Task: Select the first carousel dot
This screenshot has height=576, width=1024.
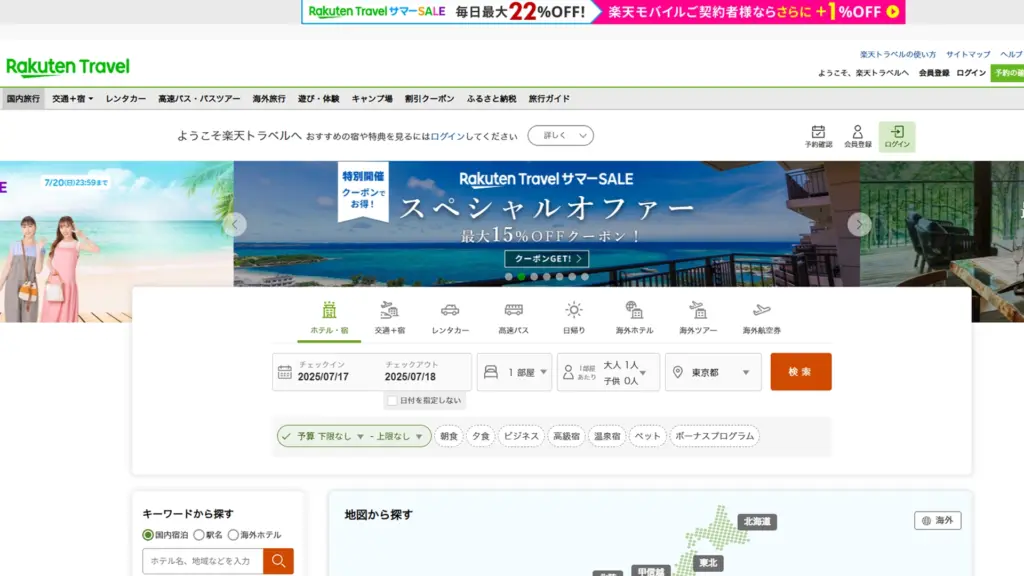Action: [508, 277]
